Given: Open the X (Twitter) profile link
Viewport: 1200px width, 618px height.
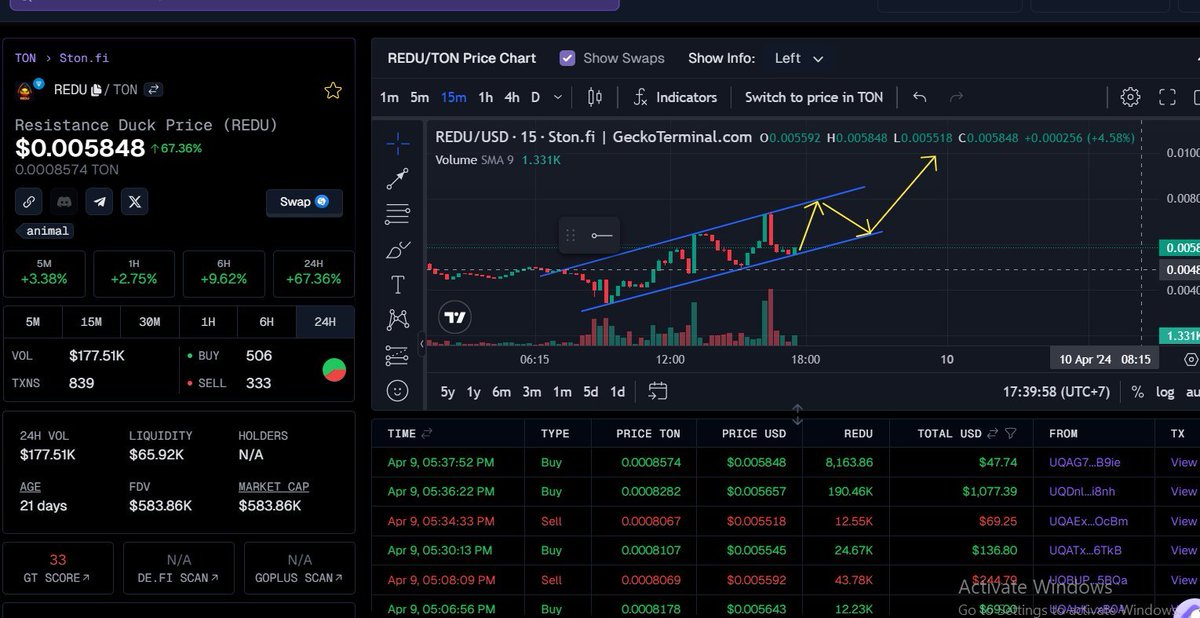Looking at the screenshot, I should pos(135,201).
